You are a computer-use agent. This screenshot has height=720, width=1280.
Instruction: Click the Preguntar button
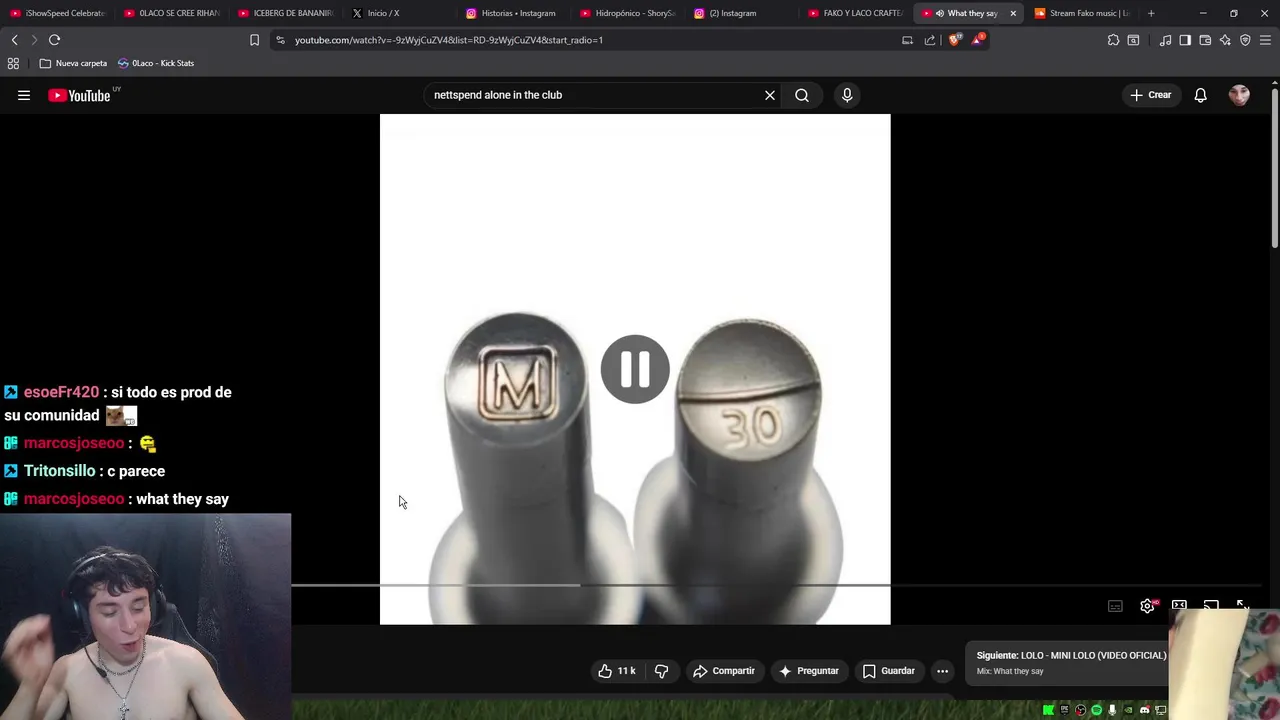pos(808,671)
